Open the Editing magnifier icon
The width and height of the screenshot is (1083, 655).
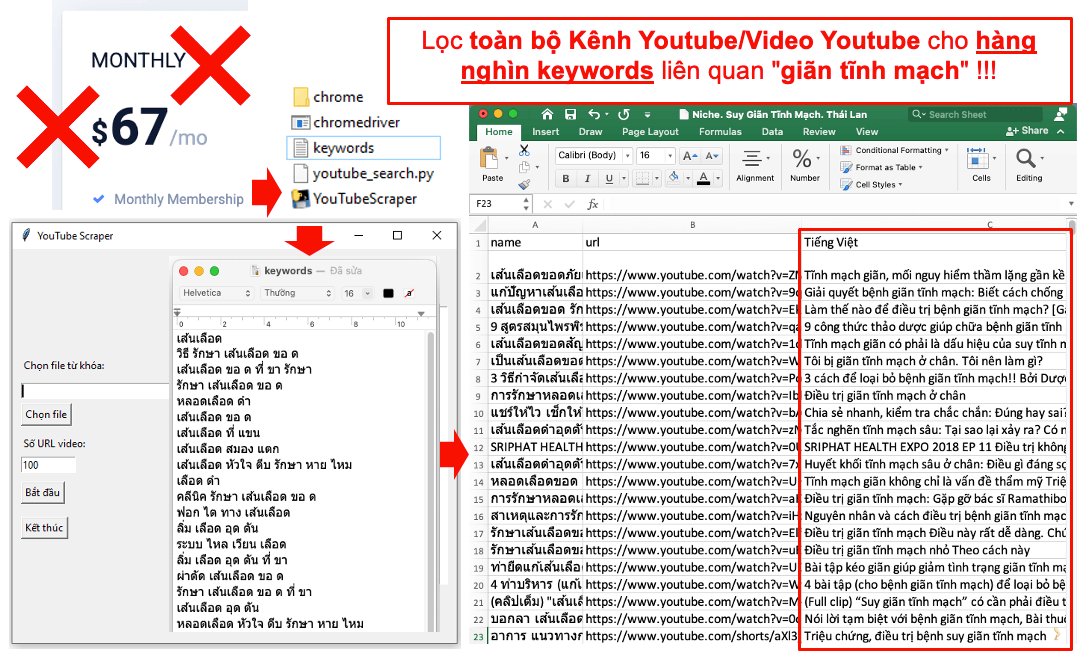[x=1026, y=159]
